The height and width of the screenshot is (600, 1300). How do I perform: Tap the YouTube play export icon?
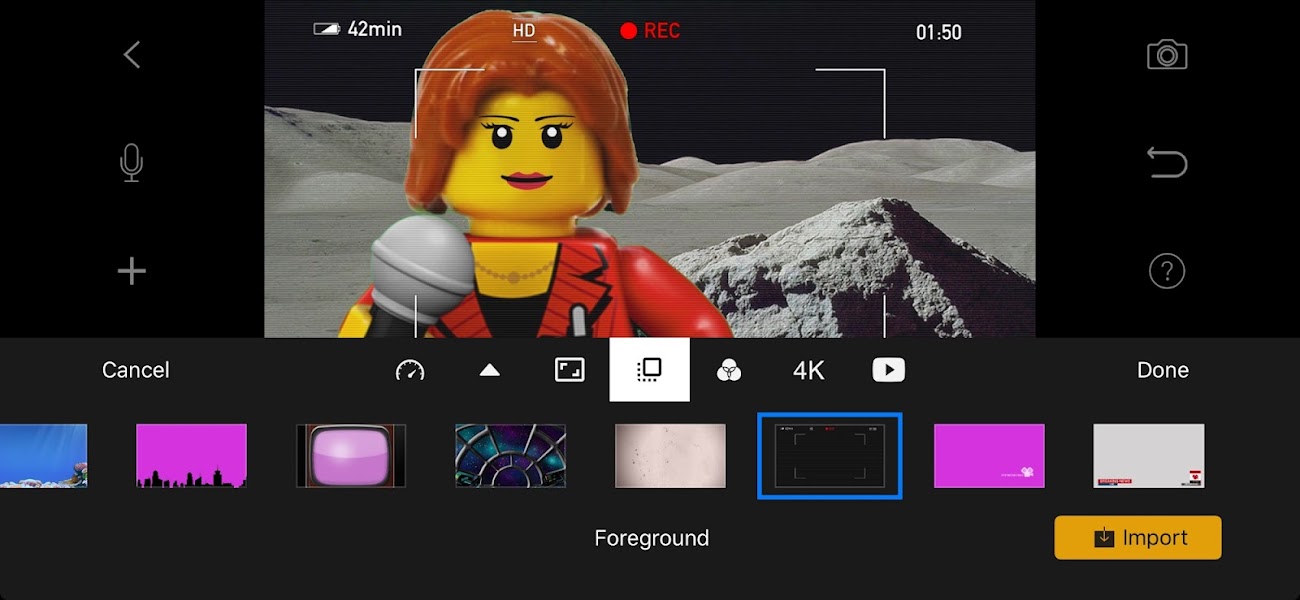[888, 370]
